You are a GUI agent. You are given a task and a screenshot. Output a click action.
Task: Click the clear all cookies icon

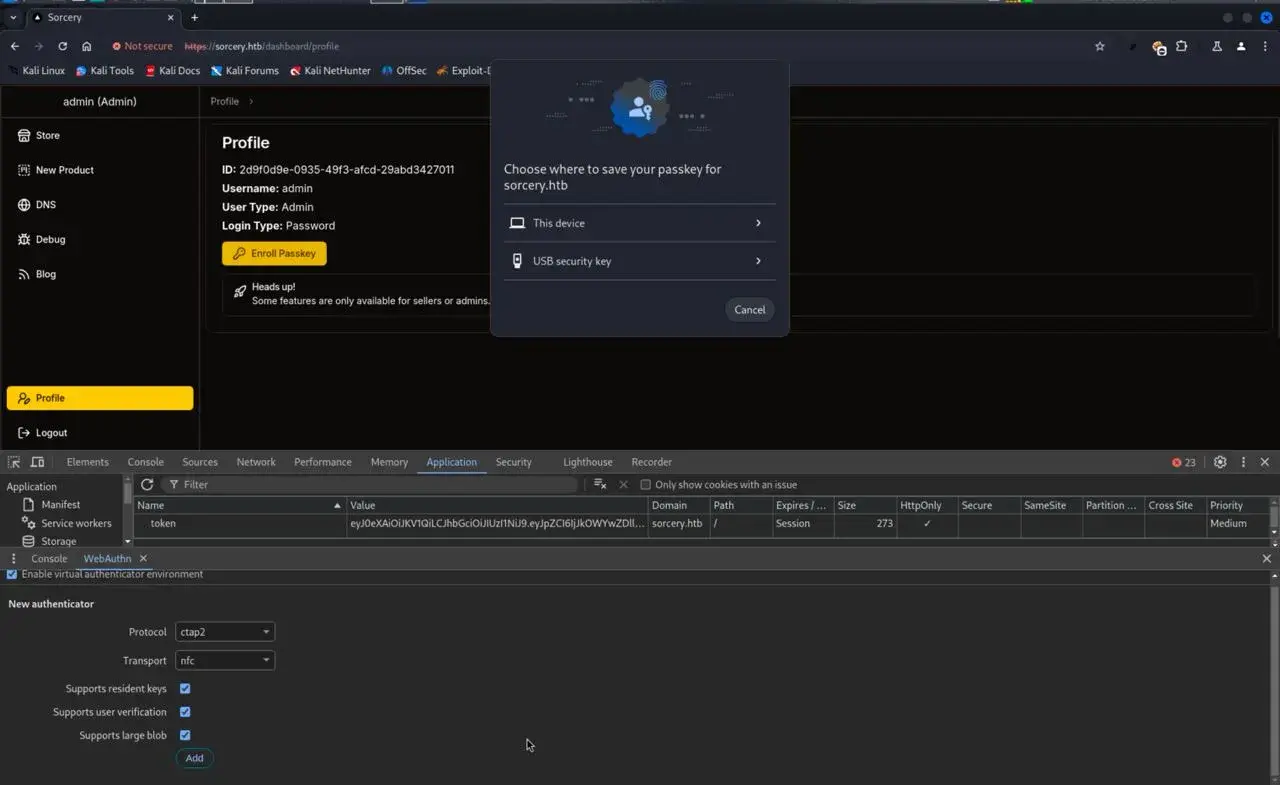[600, 484]
